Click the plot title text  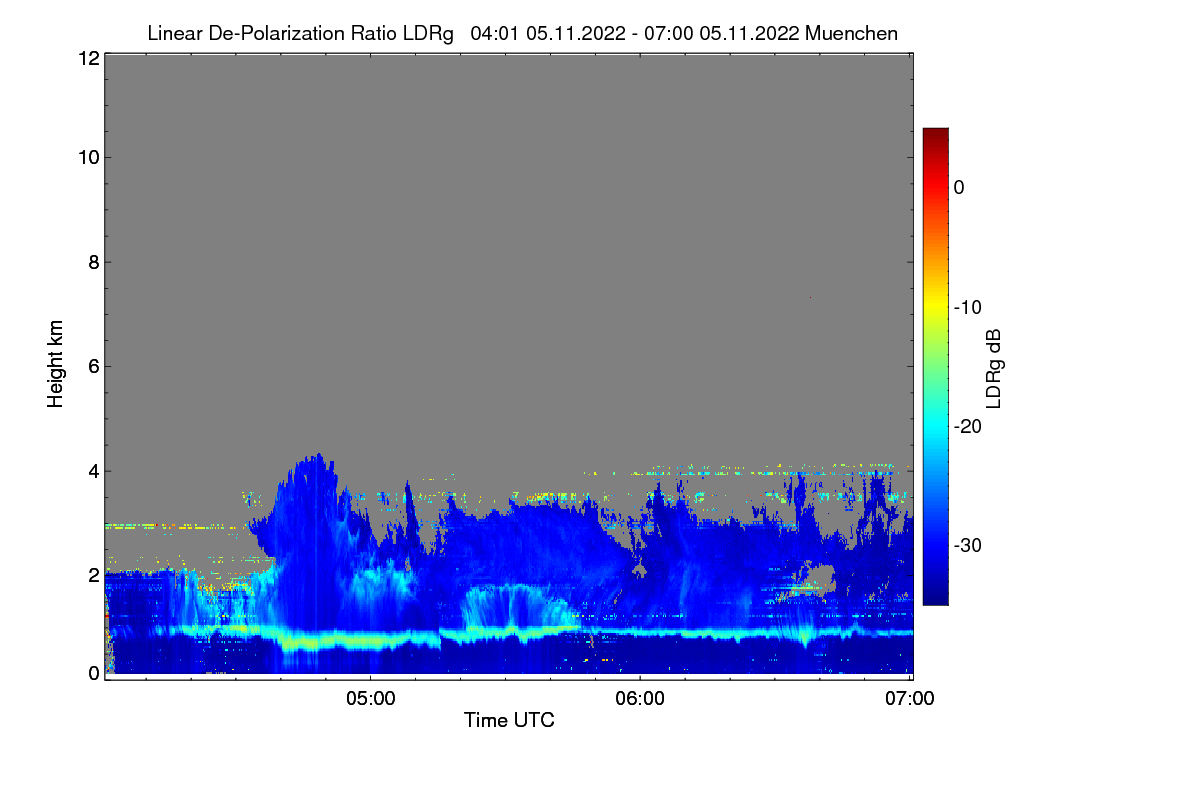pyautogui.click(x=522, y=33)
